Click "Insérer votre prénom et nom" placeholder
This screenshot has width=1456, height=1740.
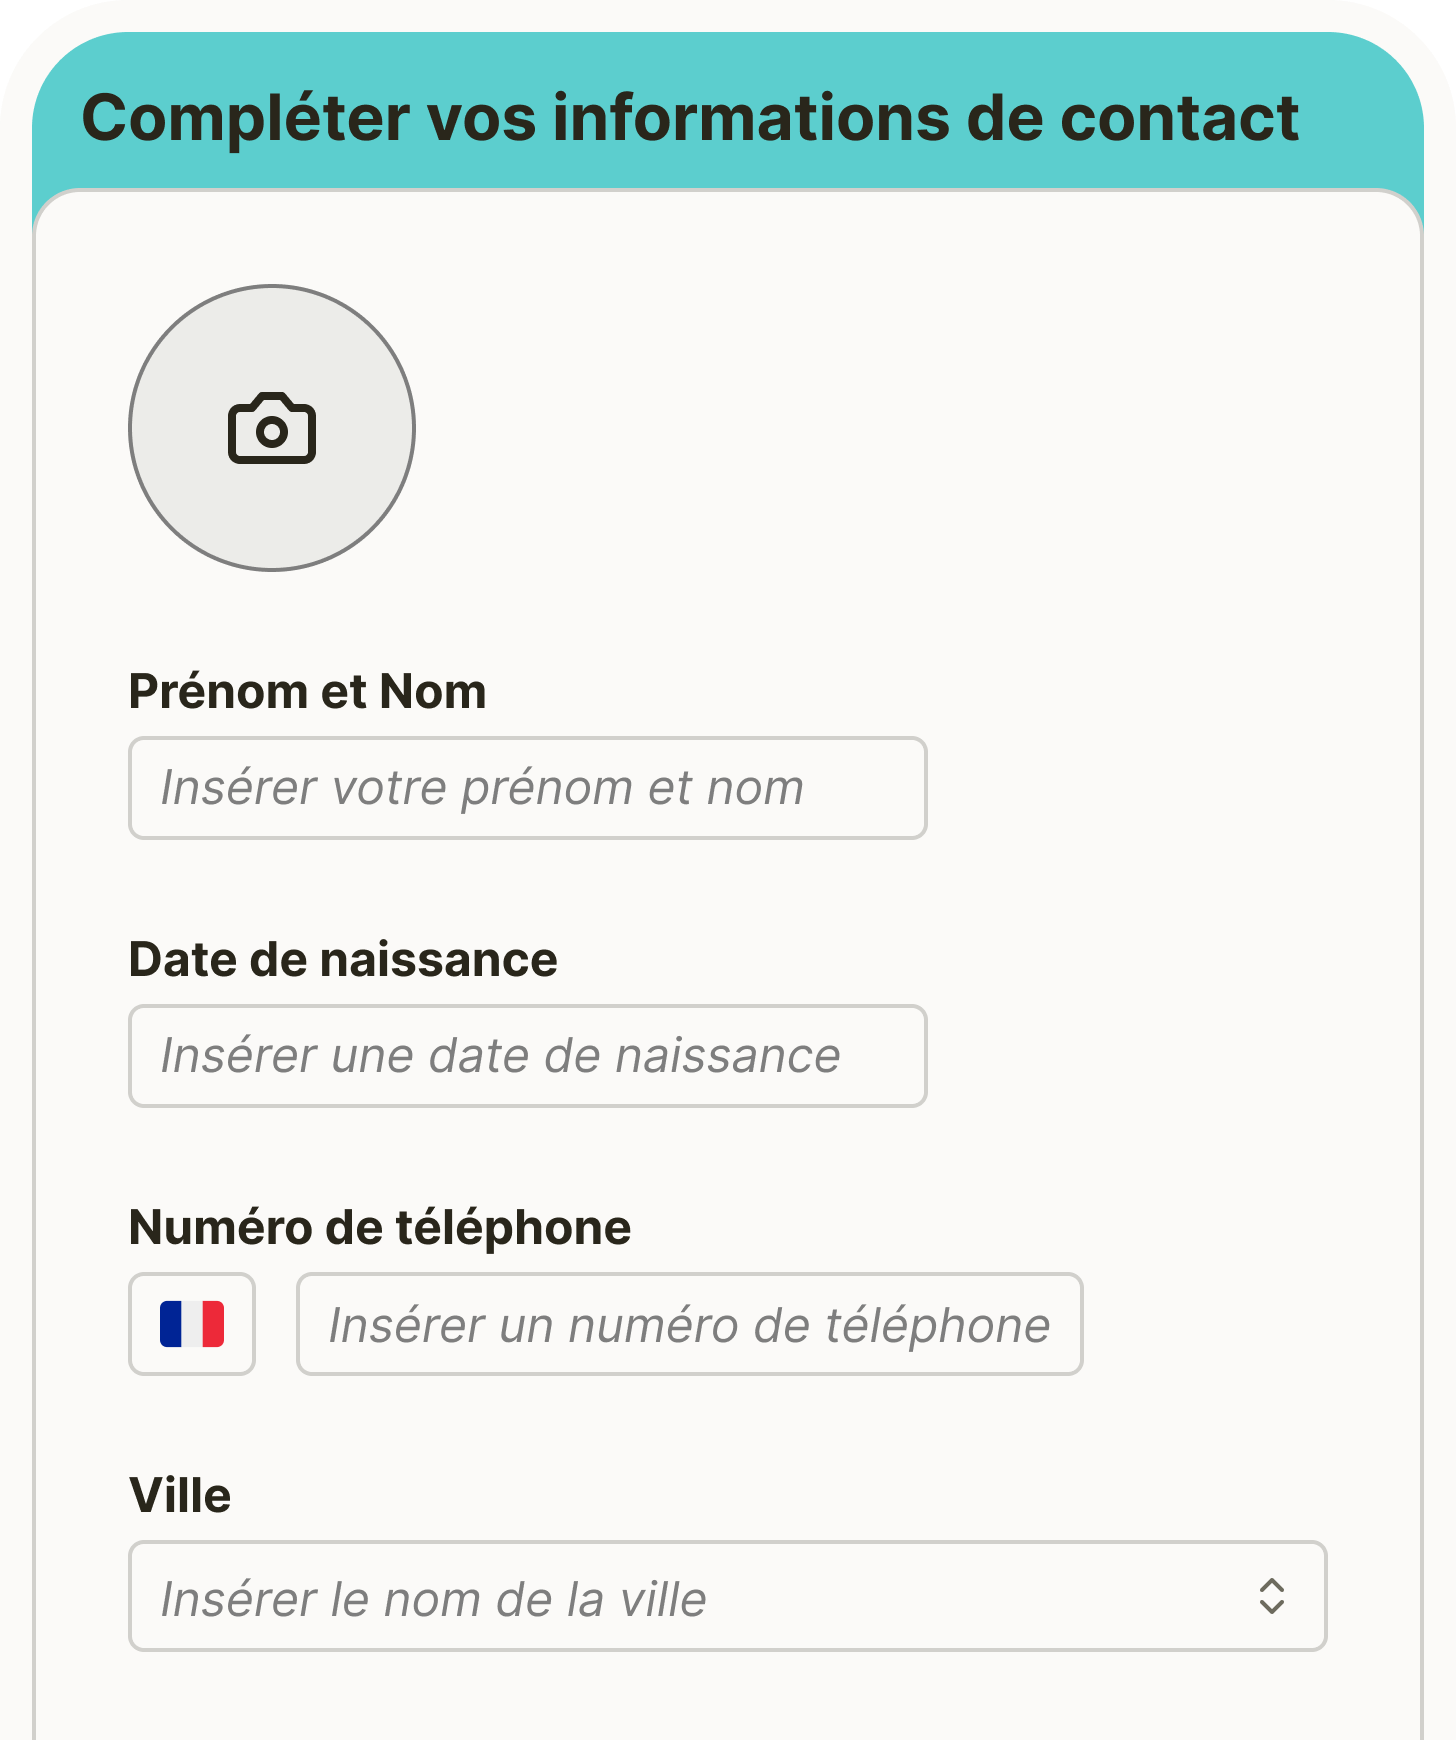click(482, 788)
